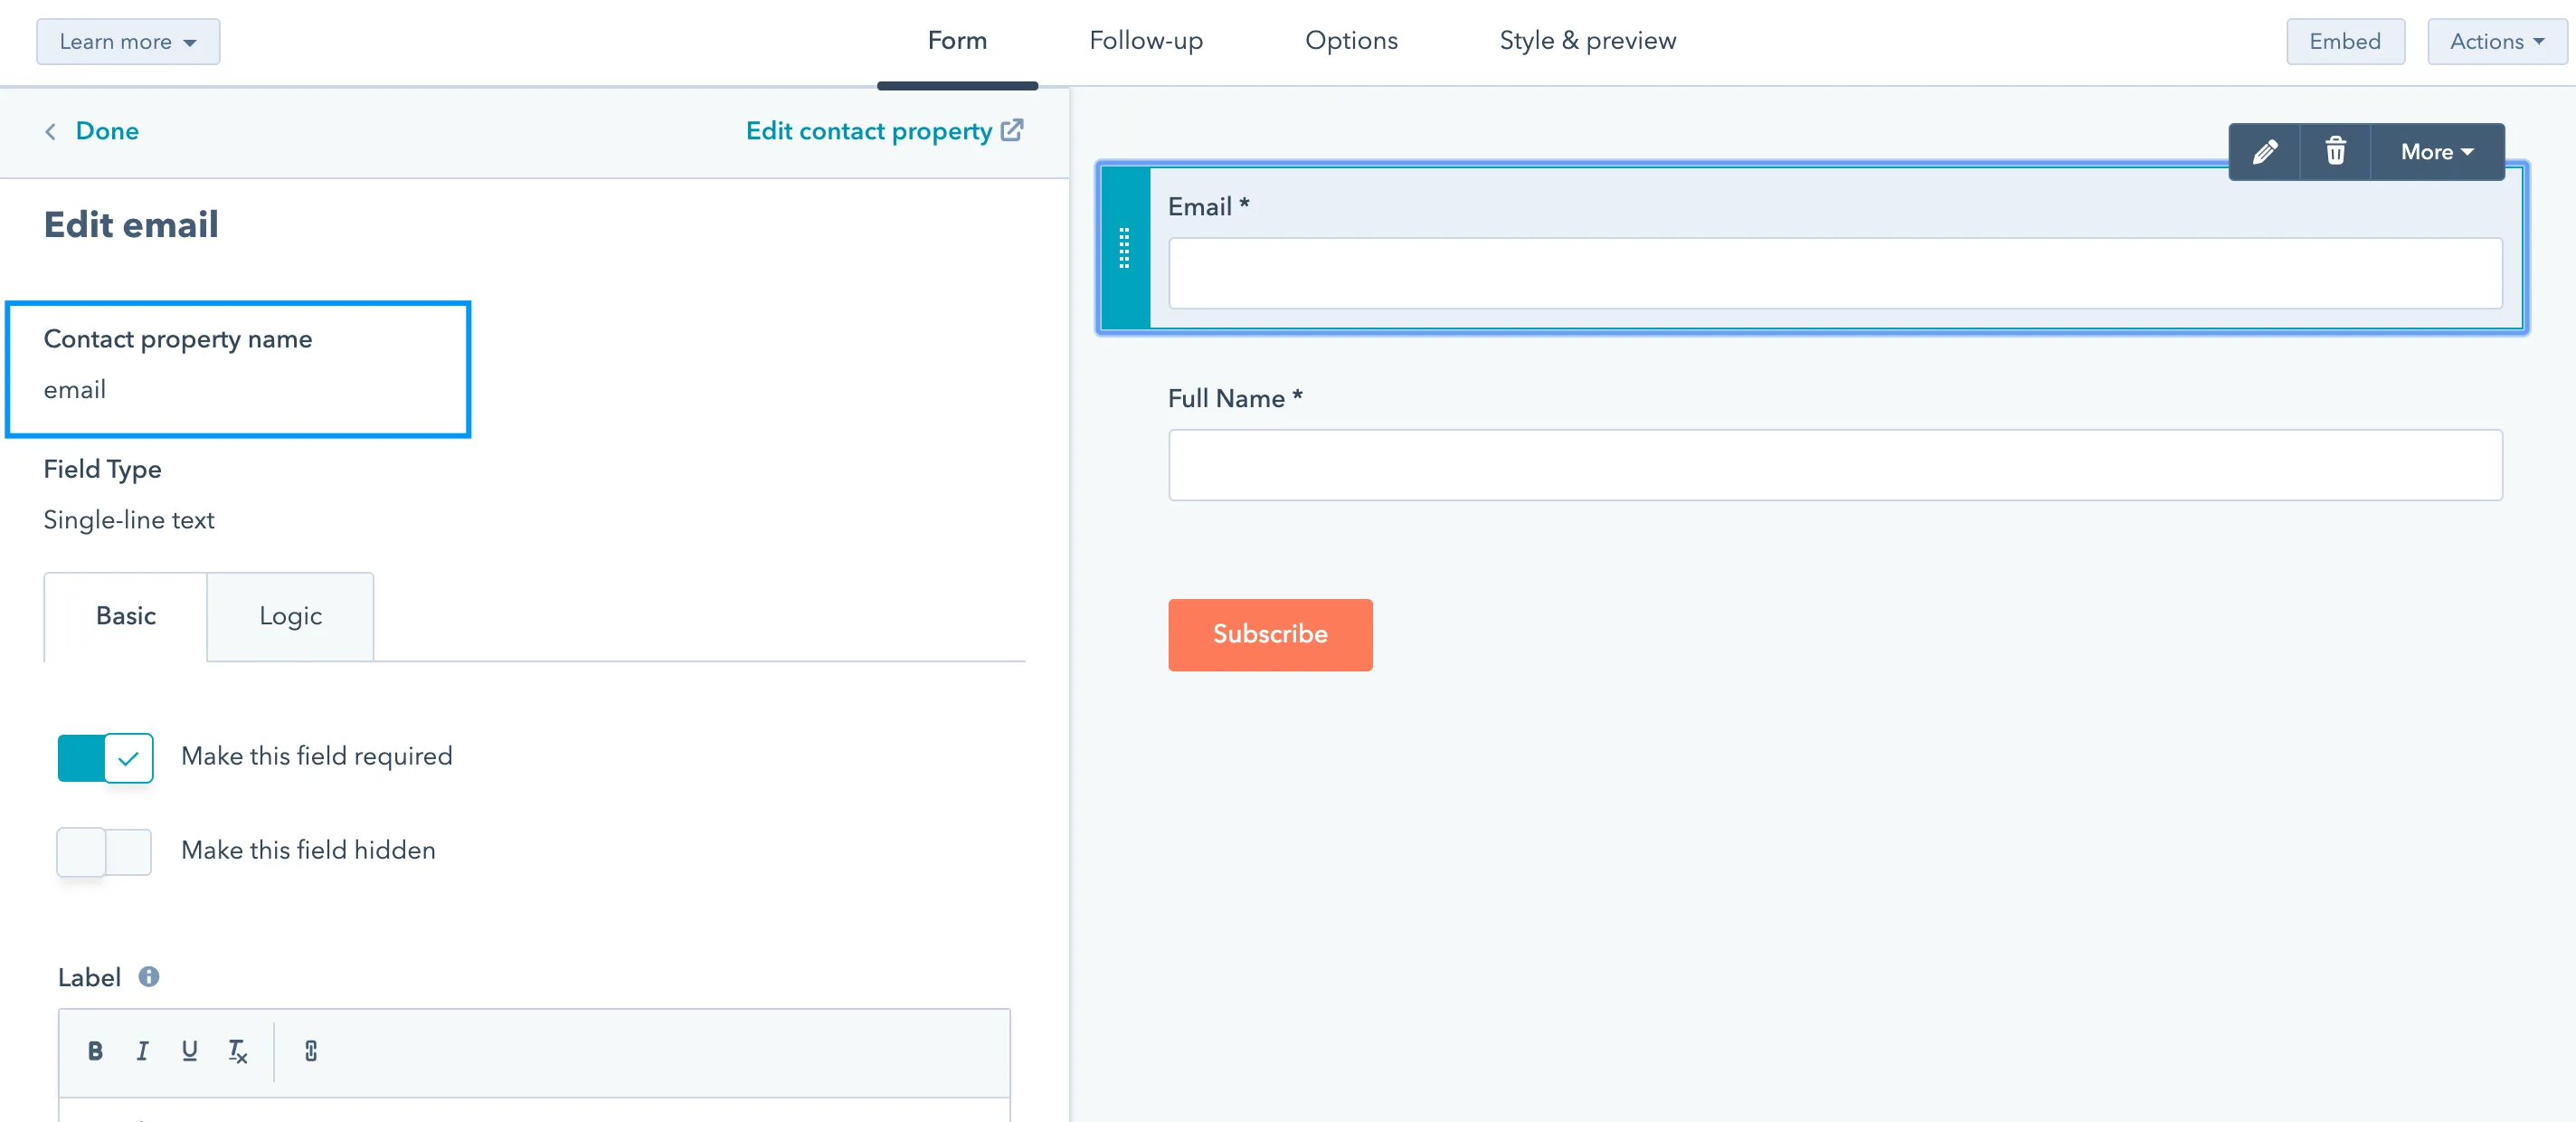Toggle Make this field hidden
This screenshot has height=1122, width=2576.
tap(105, 851)
